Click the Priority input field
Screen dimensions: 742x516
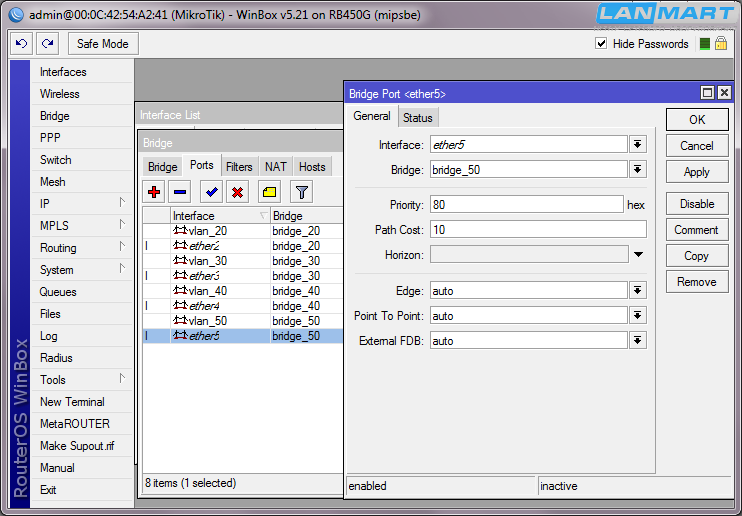coord(526,205)
